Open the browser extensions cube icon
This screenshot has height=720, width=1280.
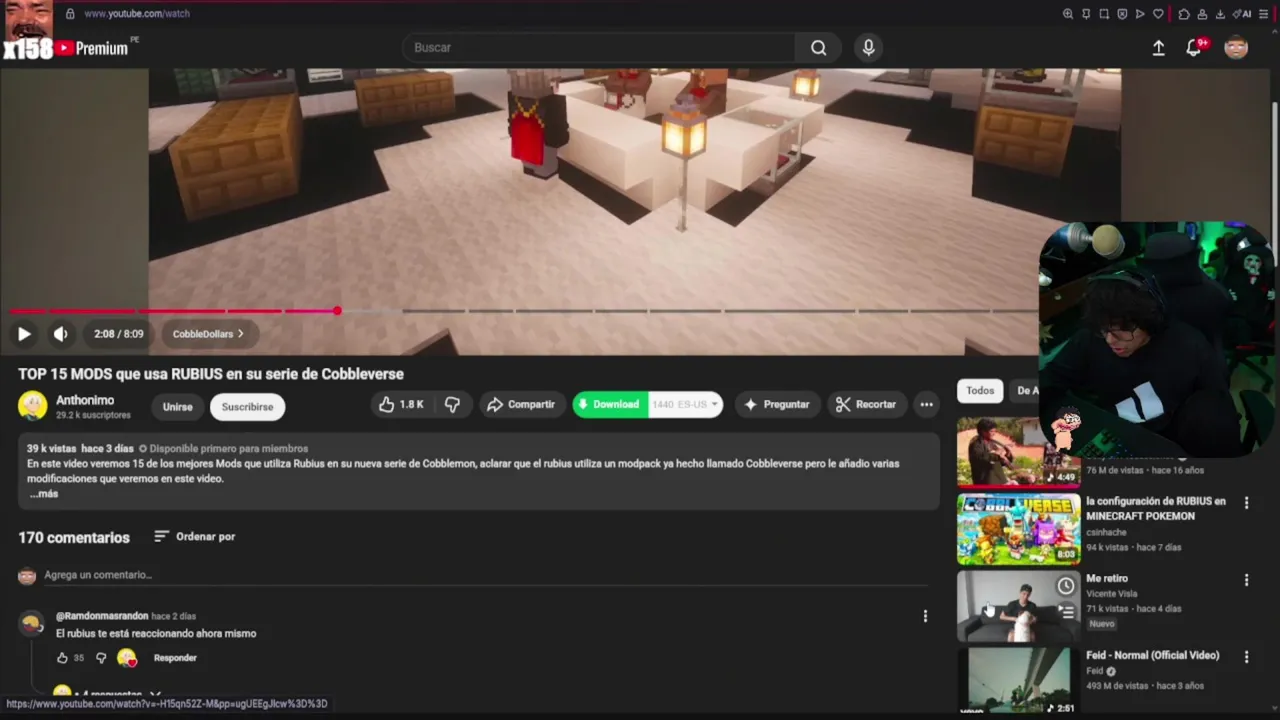point(1184,14)
